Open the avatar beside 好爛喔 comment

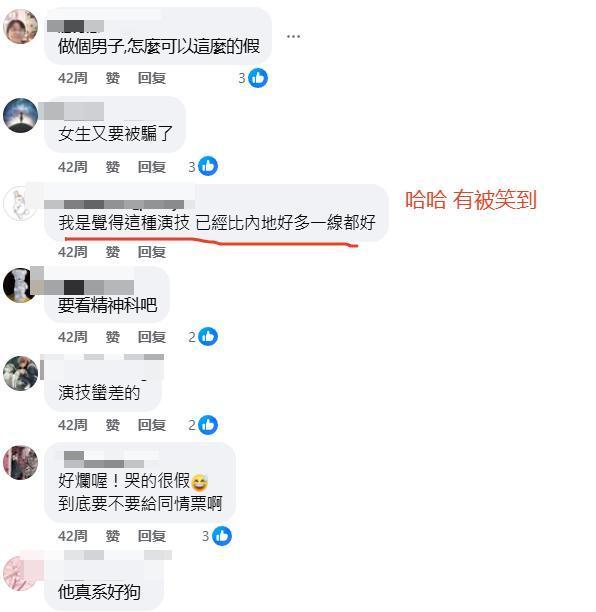[x=20, y=462]
